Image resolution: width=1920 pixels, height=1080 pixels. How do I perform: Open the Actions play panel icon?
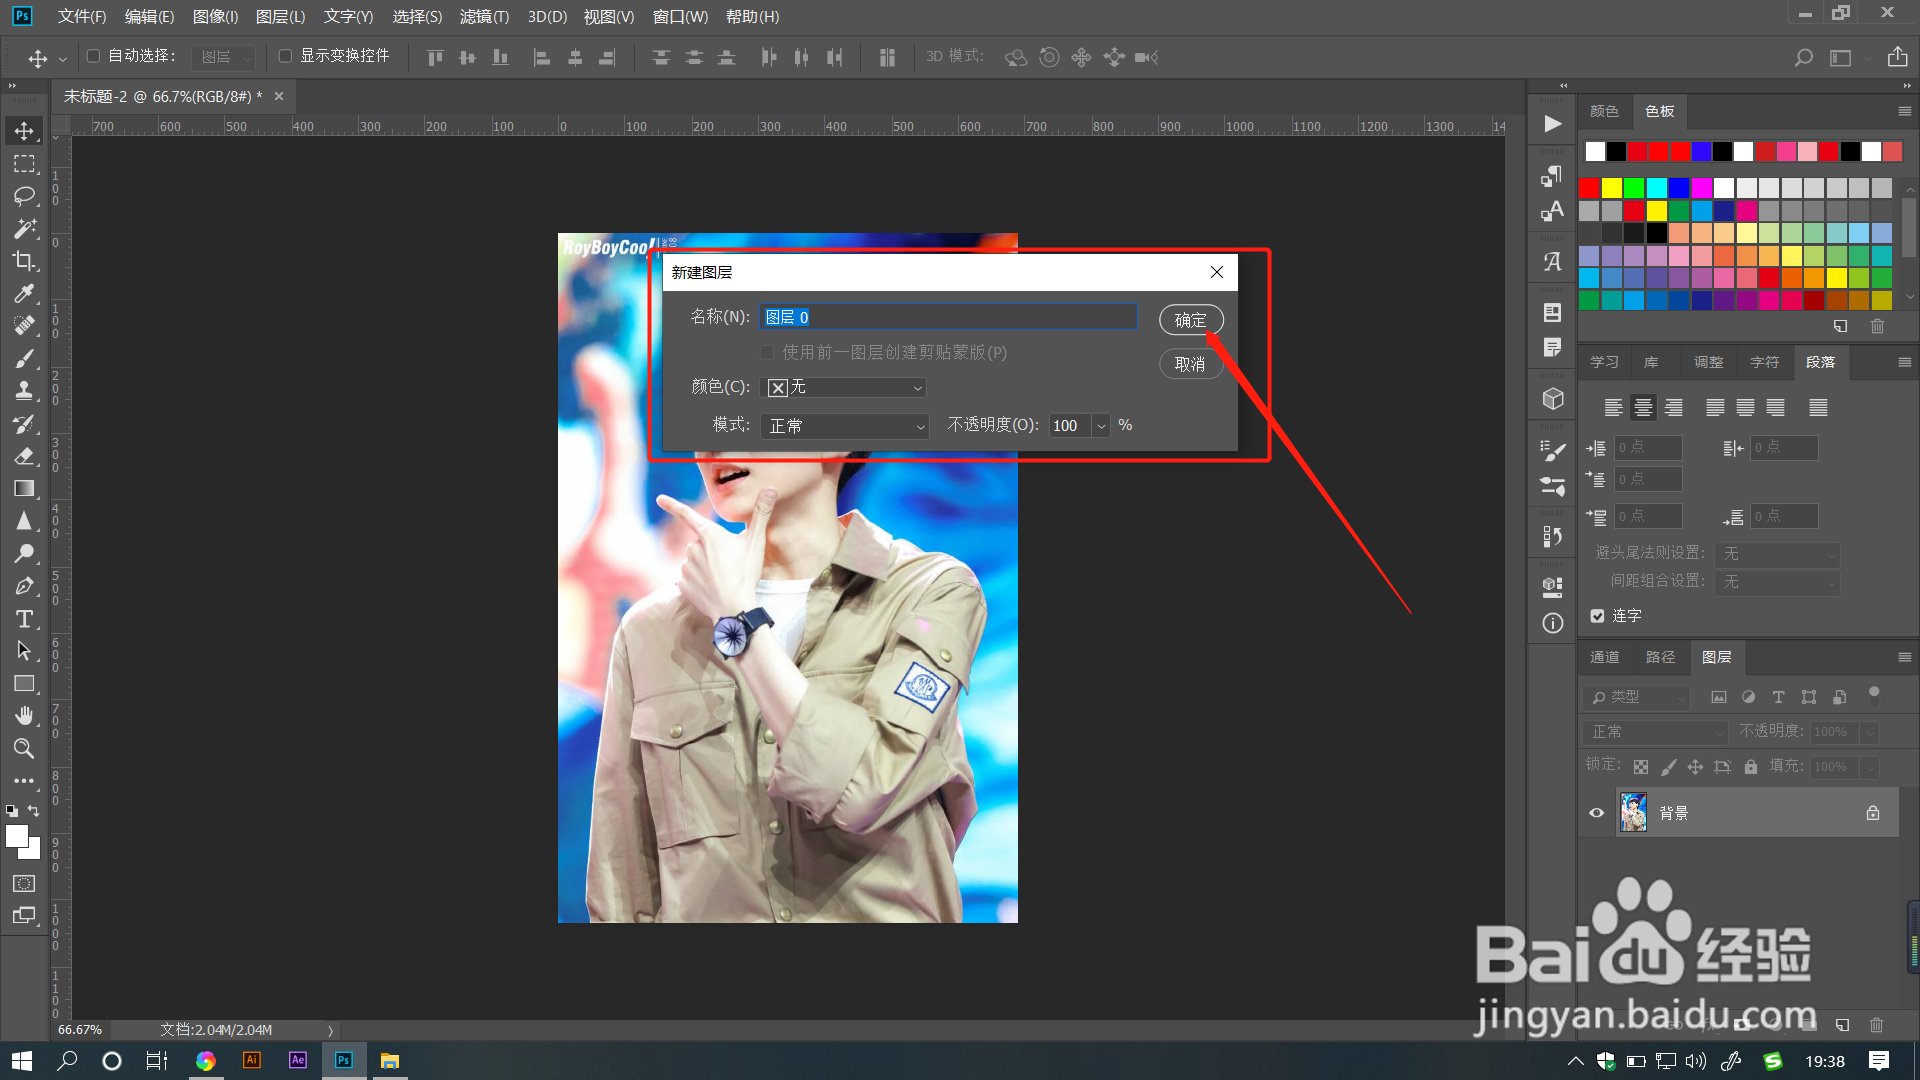coord(1552,124)
